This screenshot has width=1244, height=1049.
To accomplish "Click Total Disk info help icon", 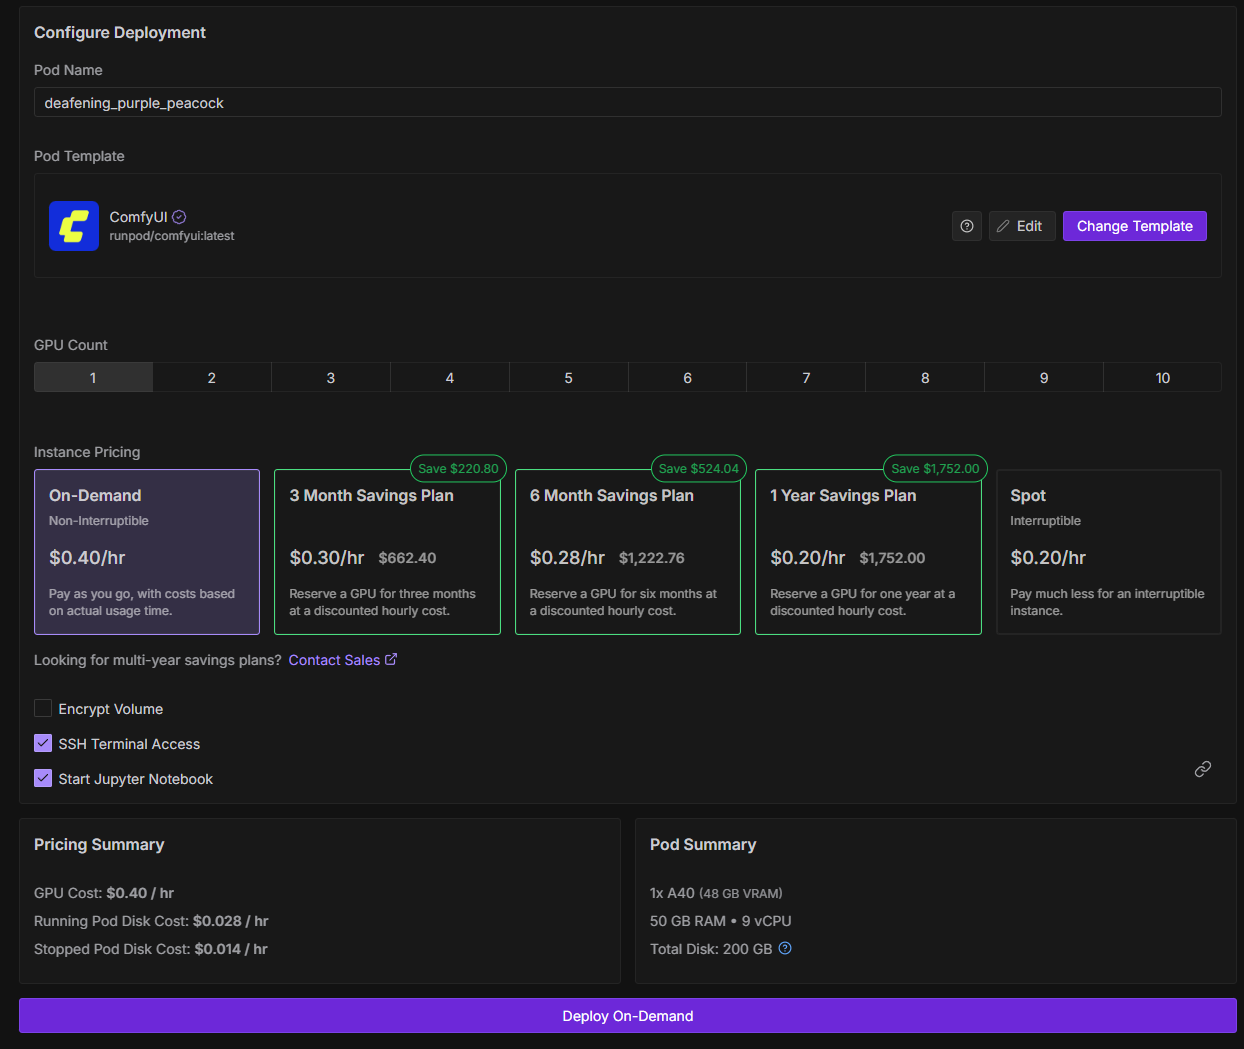I will pos(785,948).
